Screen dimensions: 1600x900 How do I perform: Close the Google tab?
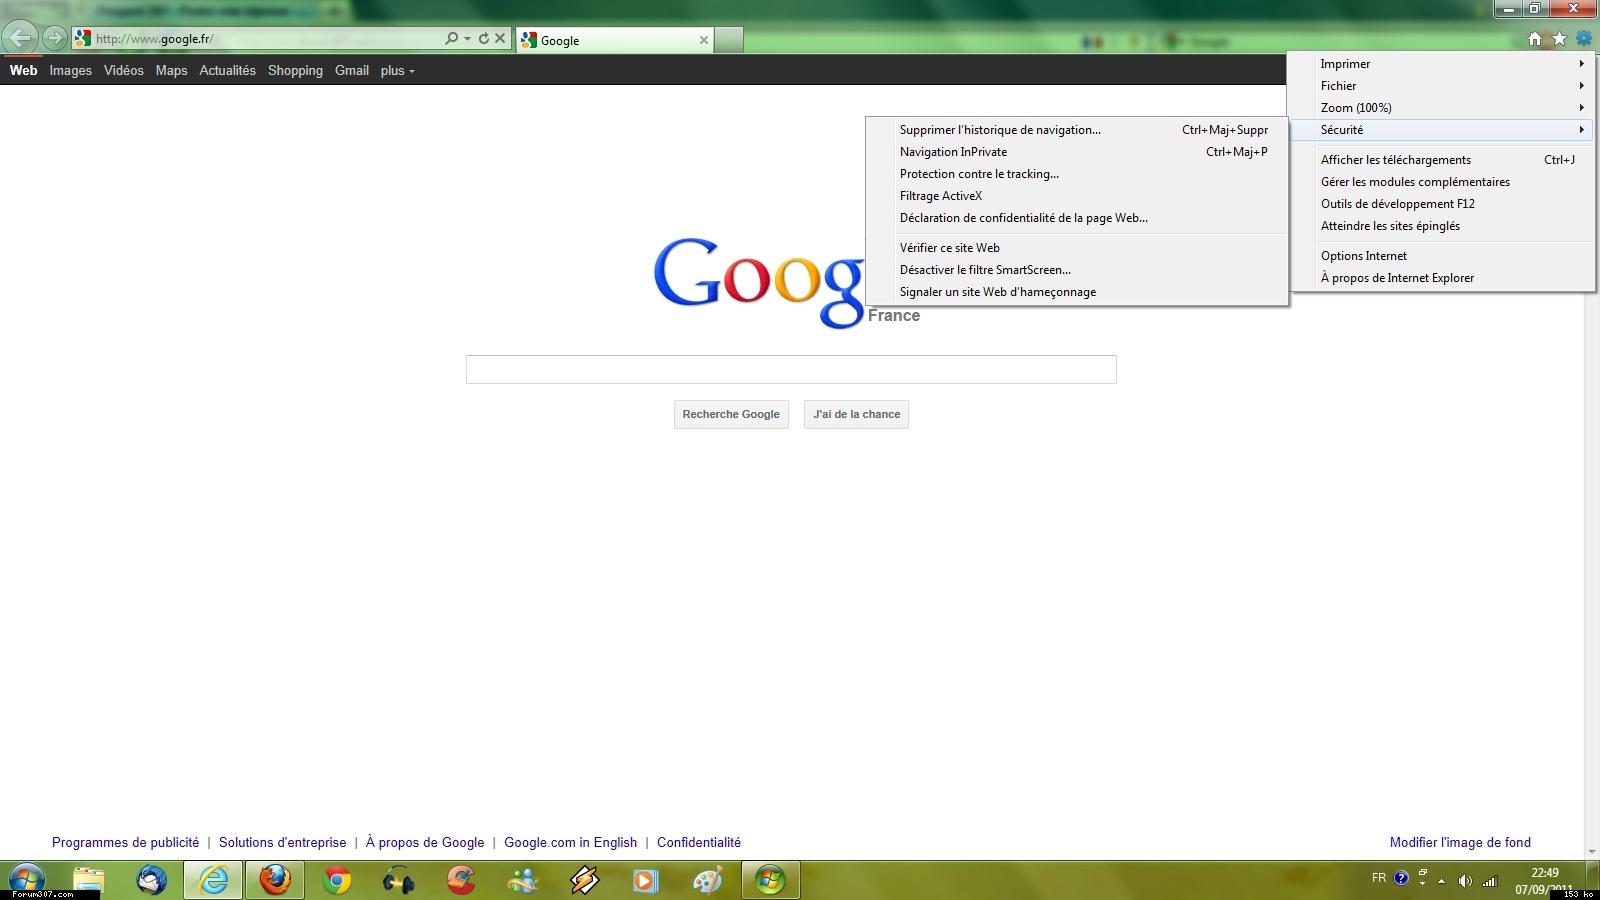click(704, 40)
